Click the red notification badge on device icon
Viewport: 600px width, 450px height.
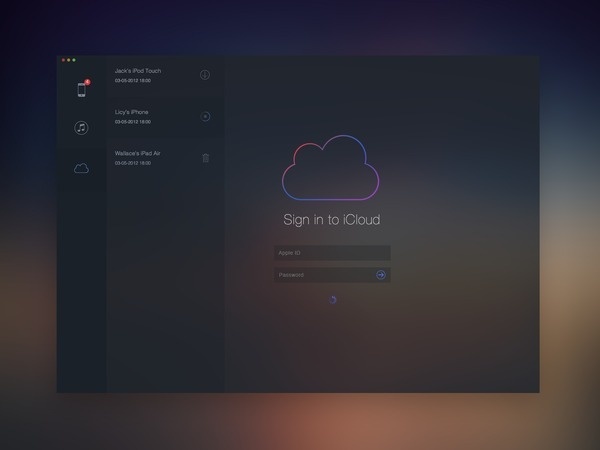coord(88,82)
